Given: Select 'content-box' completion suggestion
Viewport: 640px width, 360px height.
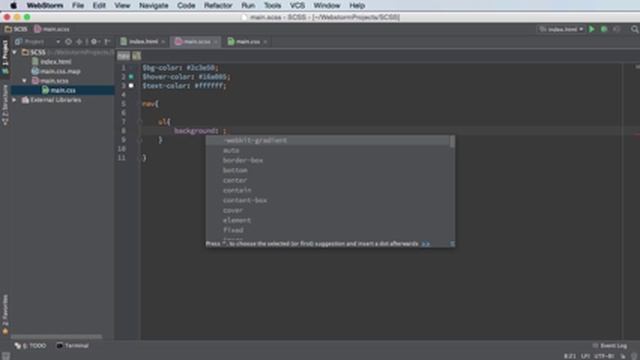Looking at the screenshot, I should coord(328,200).
